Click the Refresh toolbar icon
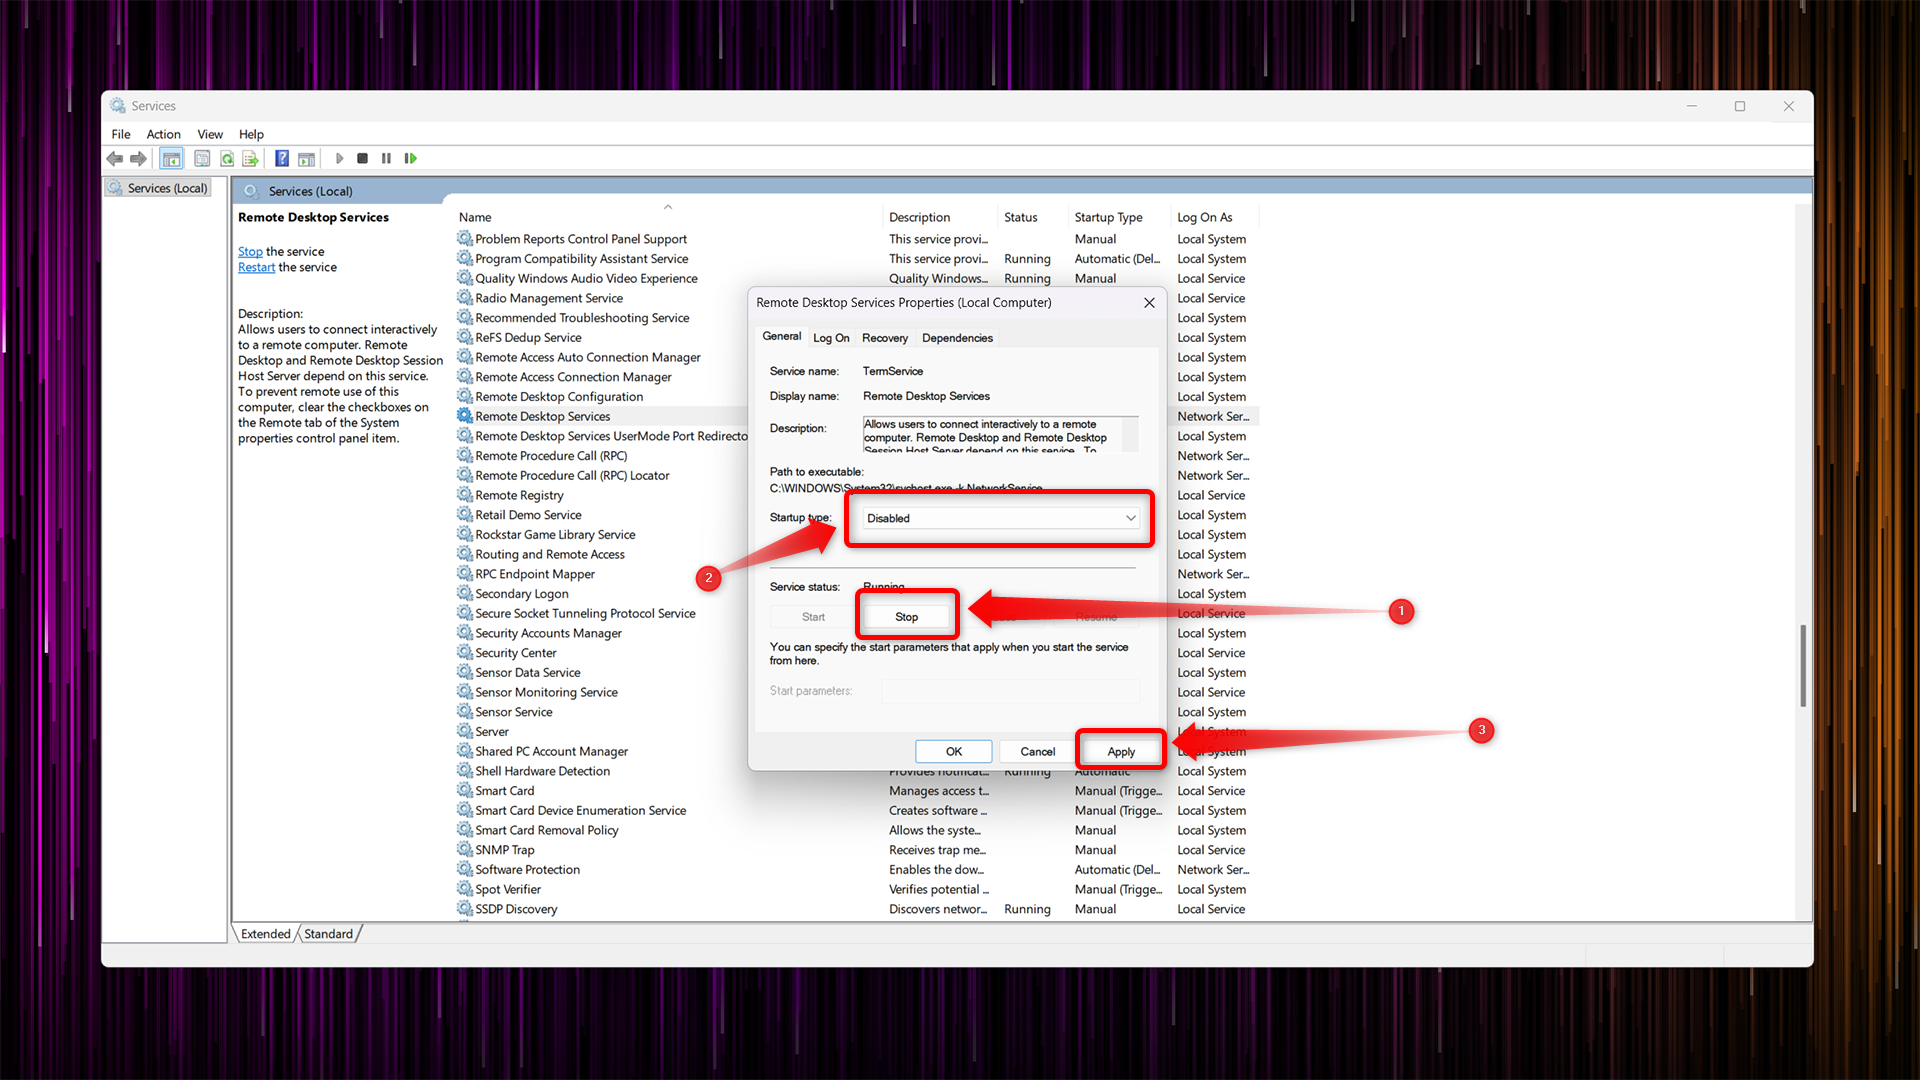 227,158
